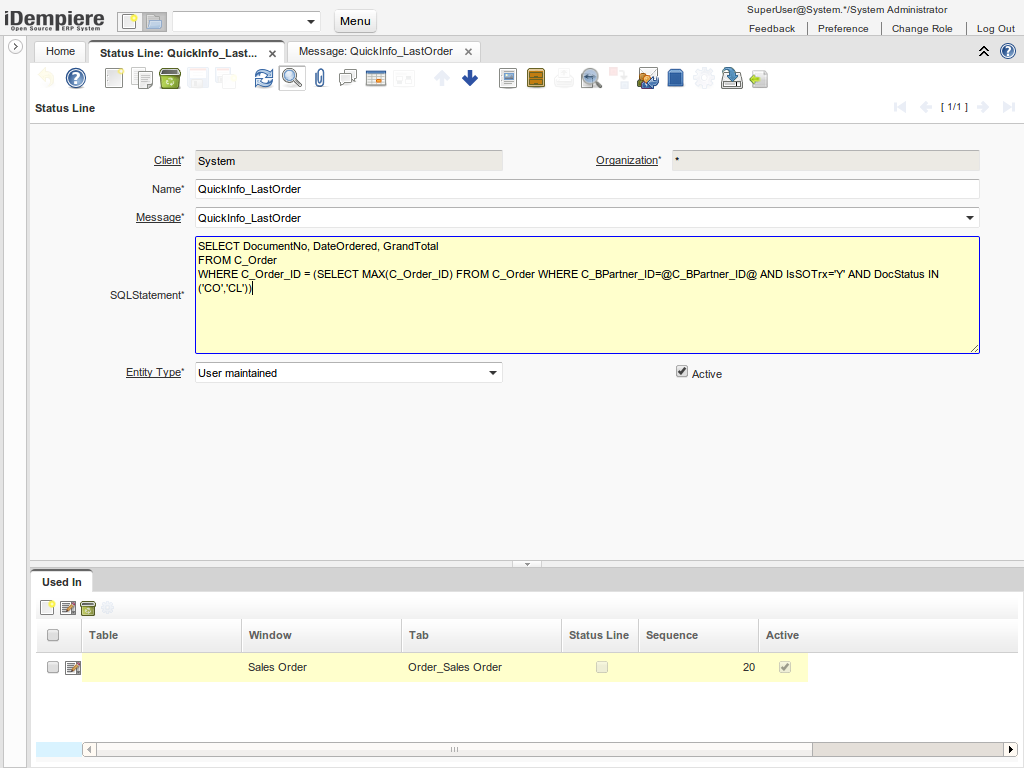
Task: Go to the next record with the down arrow
Action: tap(470, 78)
